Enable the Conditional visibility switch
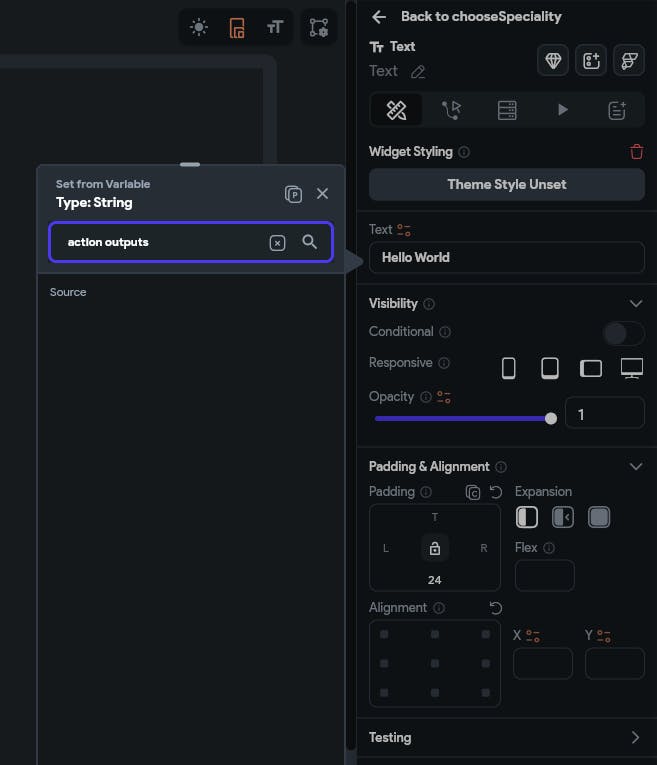The height and width of the screenshot is (765, 657). [x=623, y=333]
